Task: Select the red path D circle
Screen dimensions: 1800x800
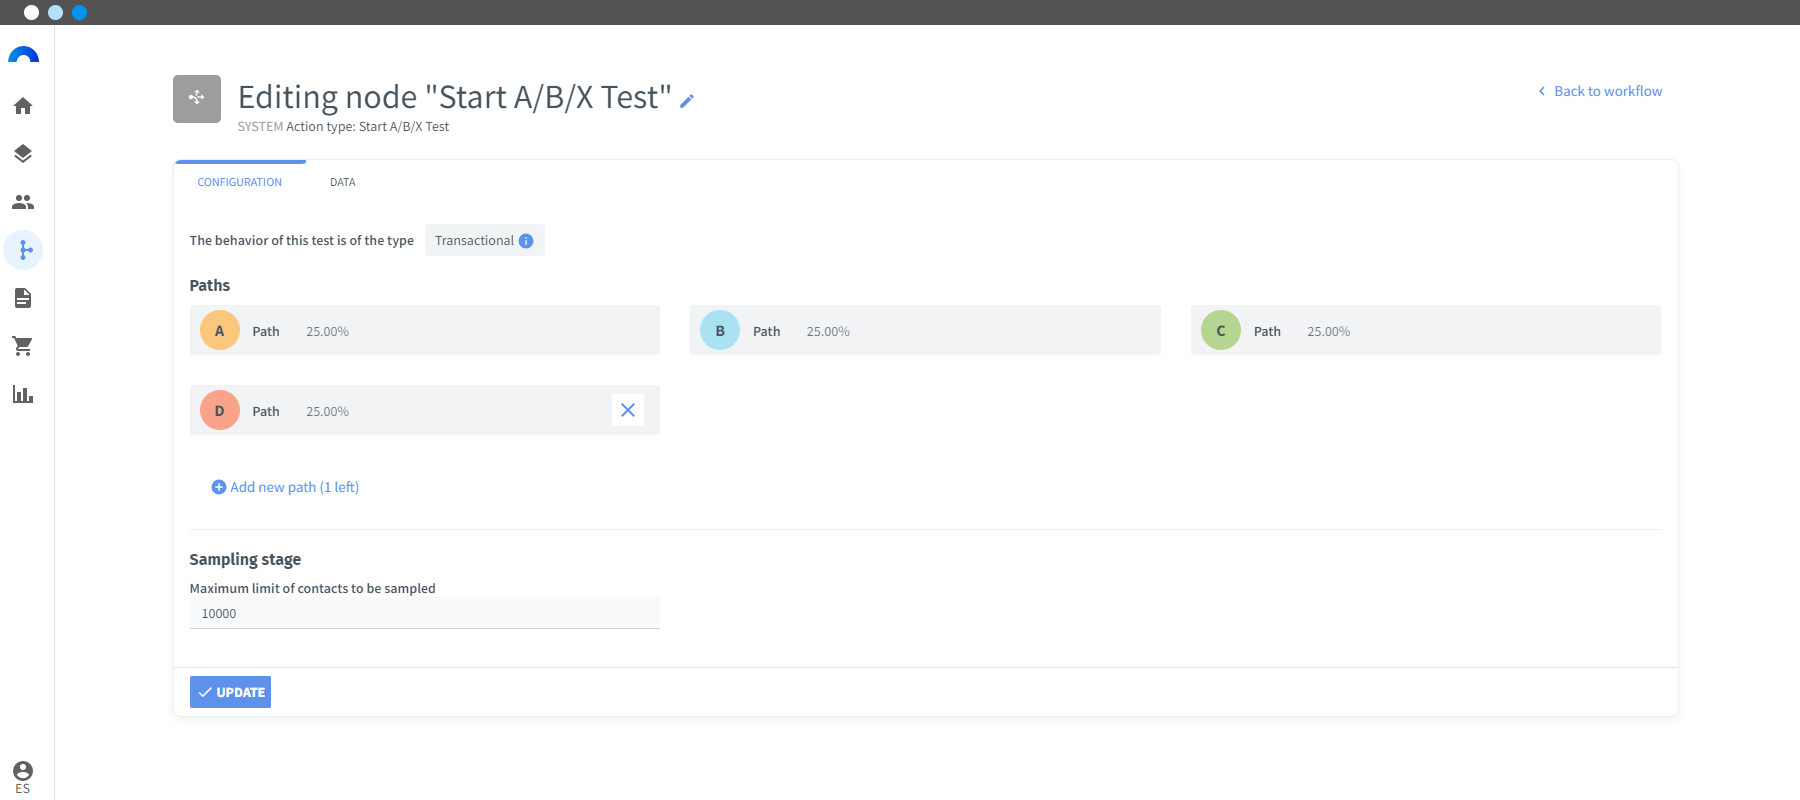Action: pyautogui.click(x=220, y=410)
